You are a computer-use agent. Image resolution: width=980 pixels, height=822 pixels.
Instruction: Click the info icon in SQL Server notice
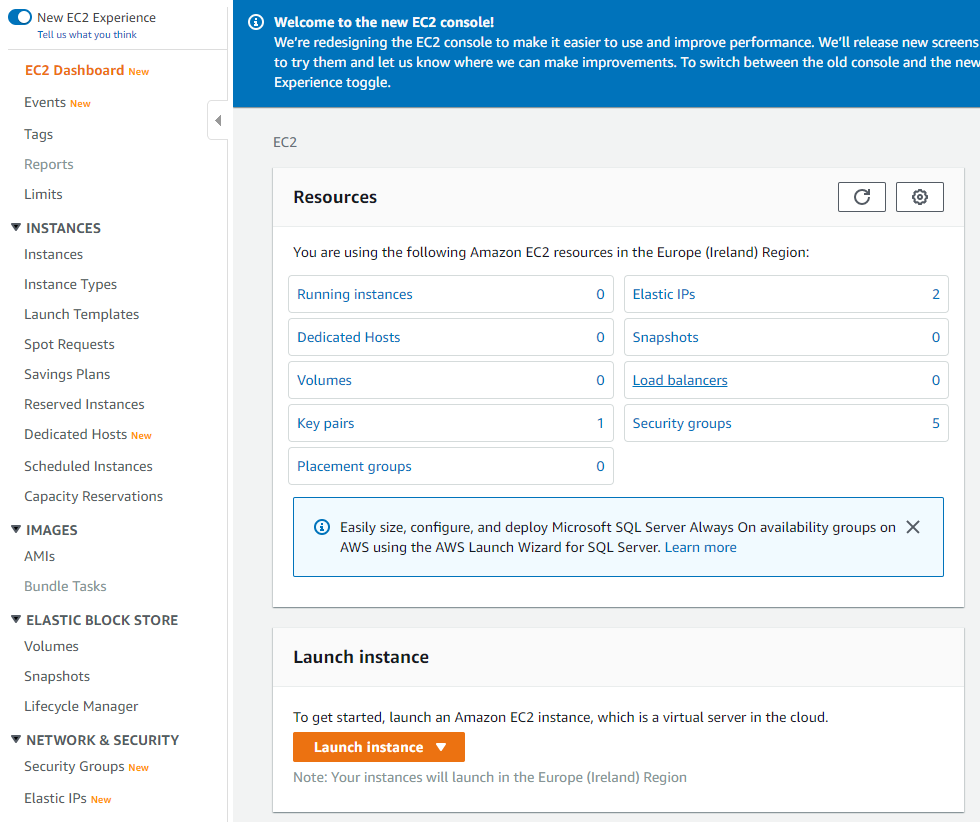[x=322, y=527]
